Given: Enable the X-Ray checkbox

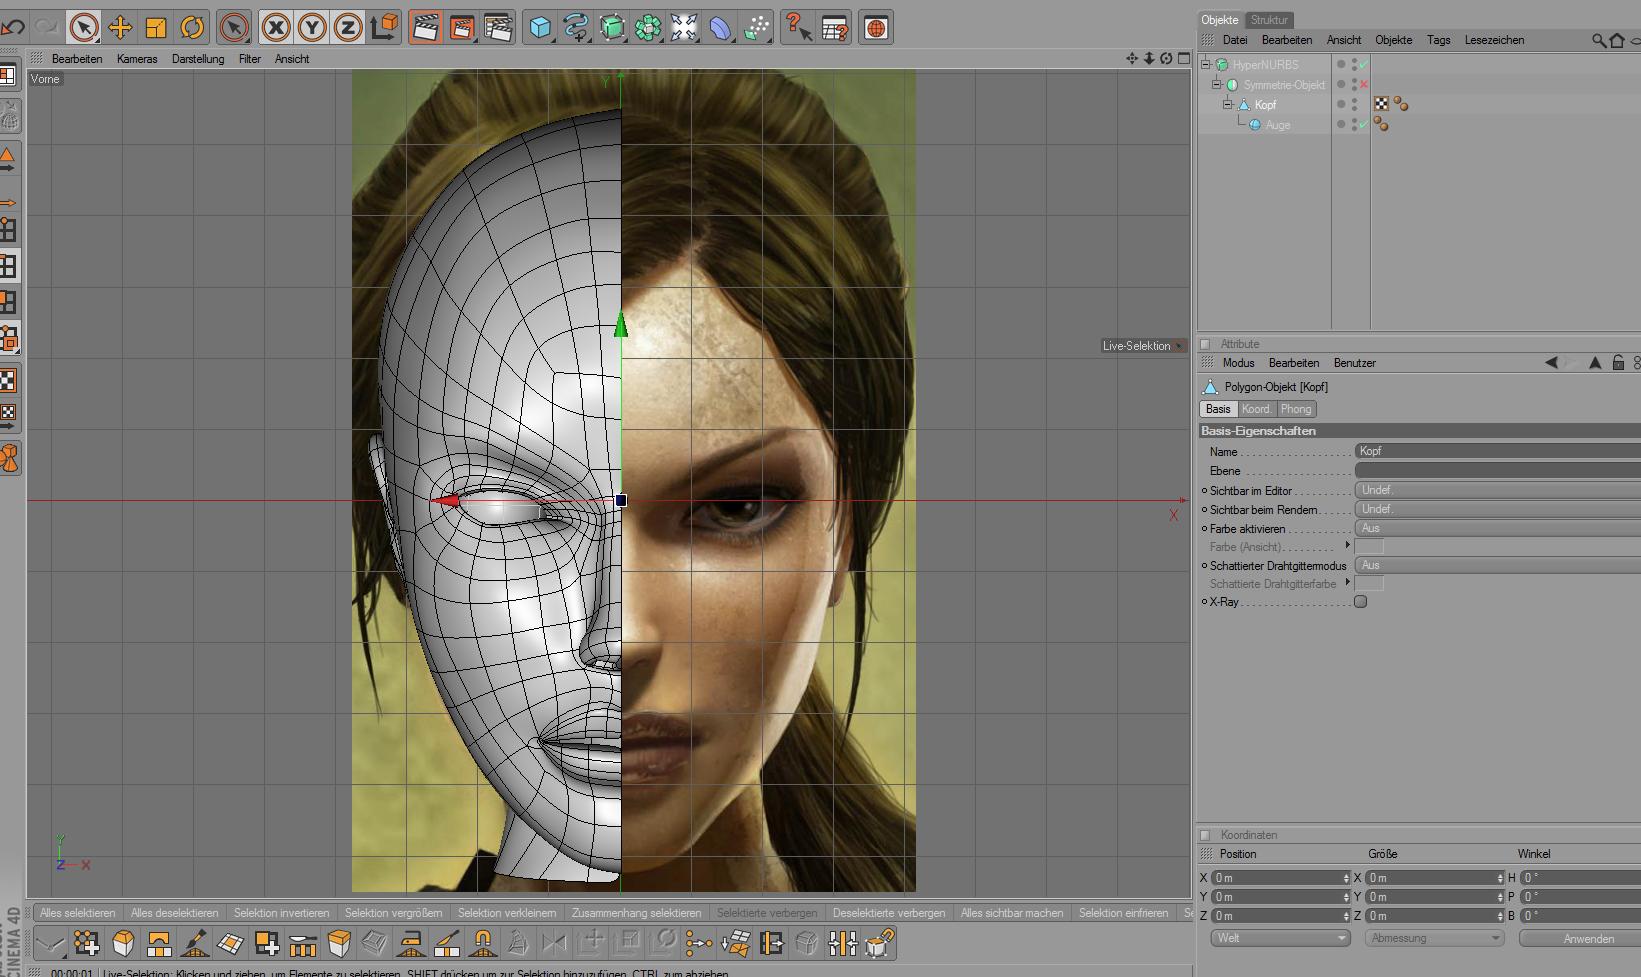Looking at the screenshot, I should click(1360, 602).
